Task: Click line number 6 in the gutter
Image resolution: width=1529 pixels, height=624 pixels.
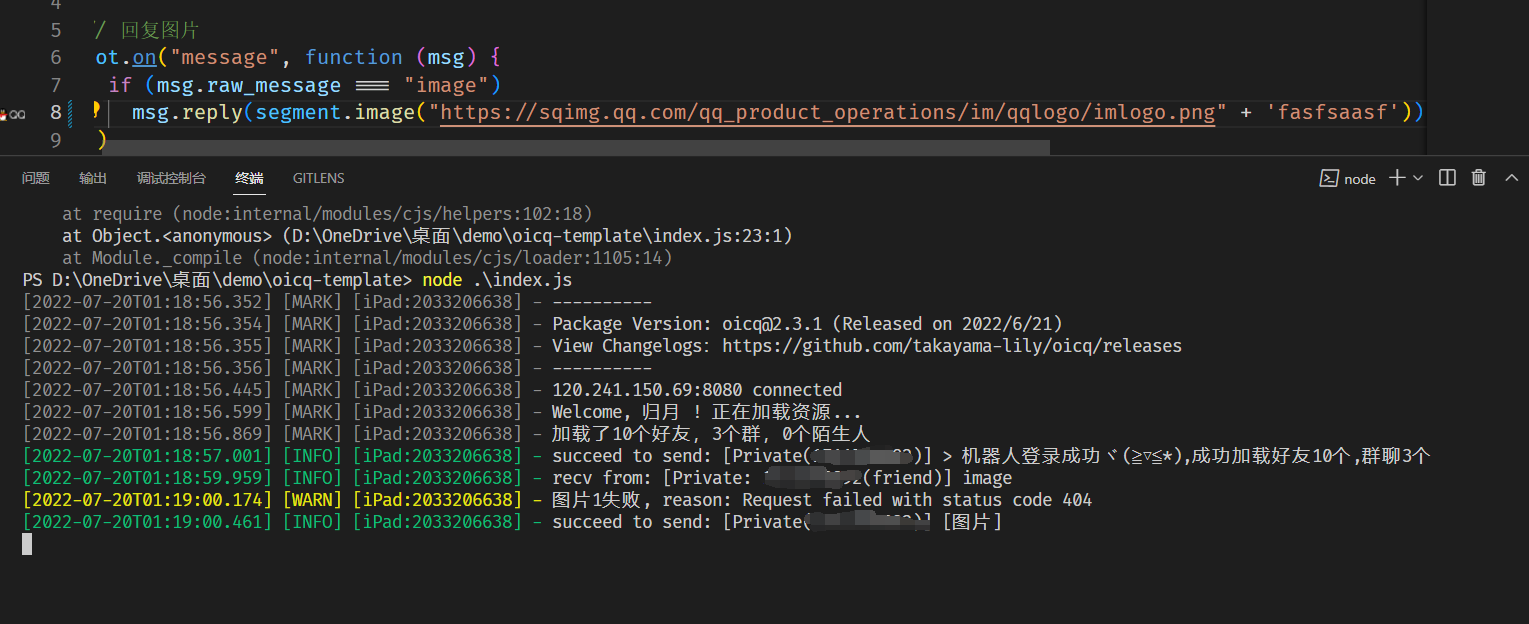Action: 55,57
